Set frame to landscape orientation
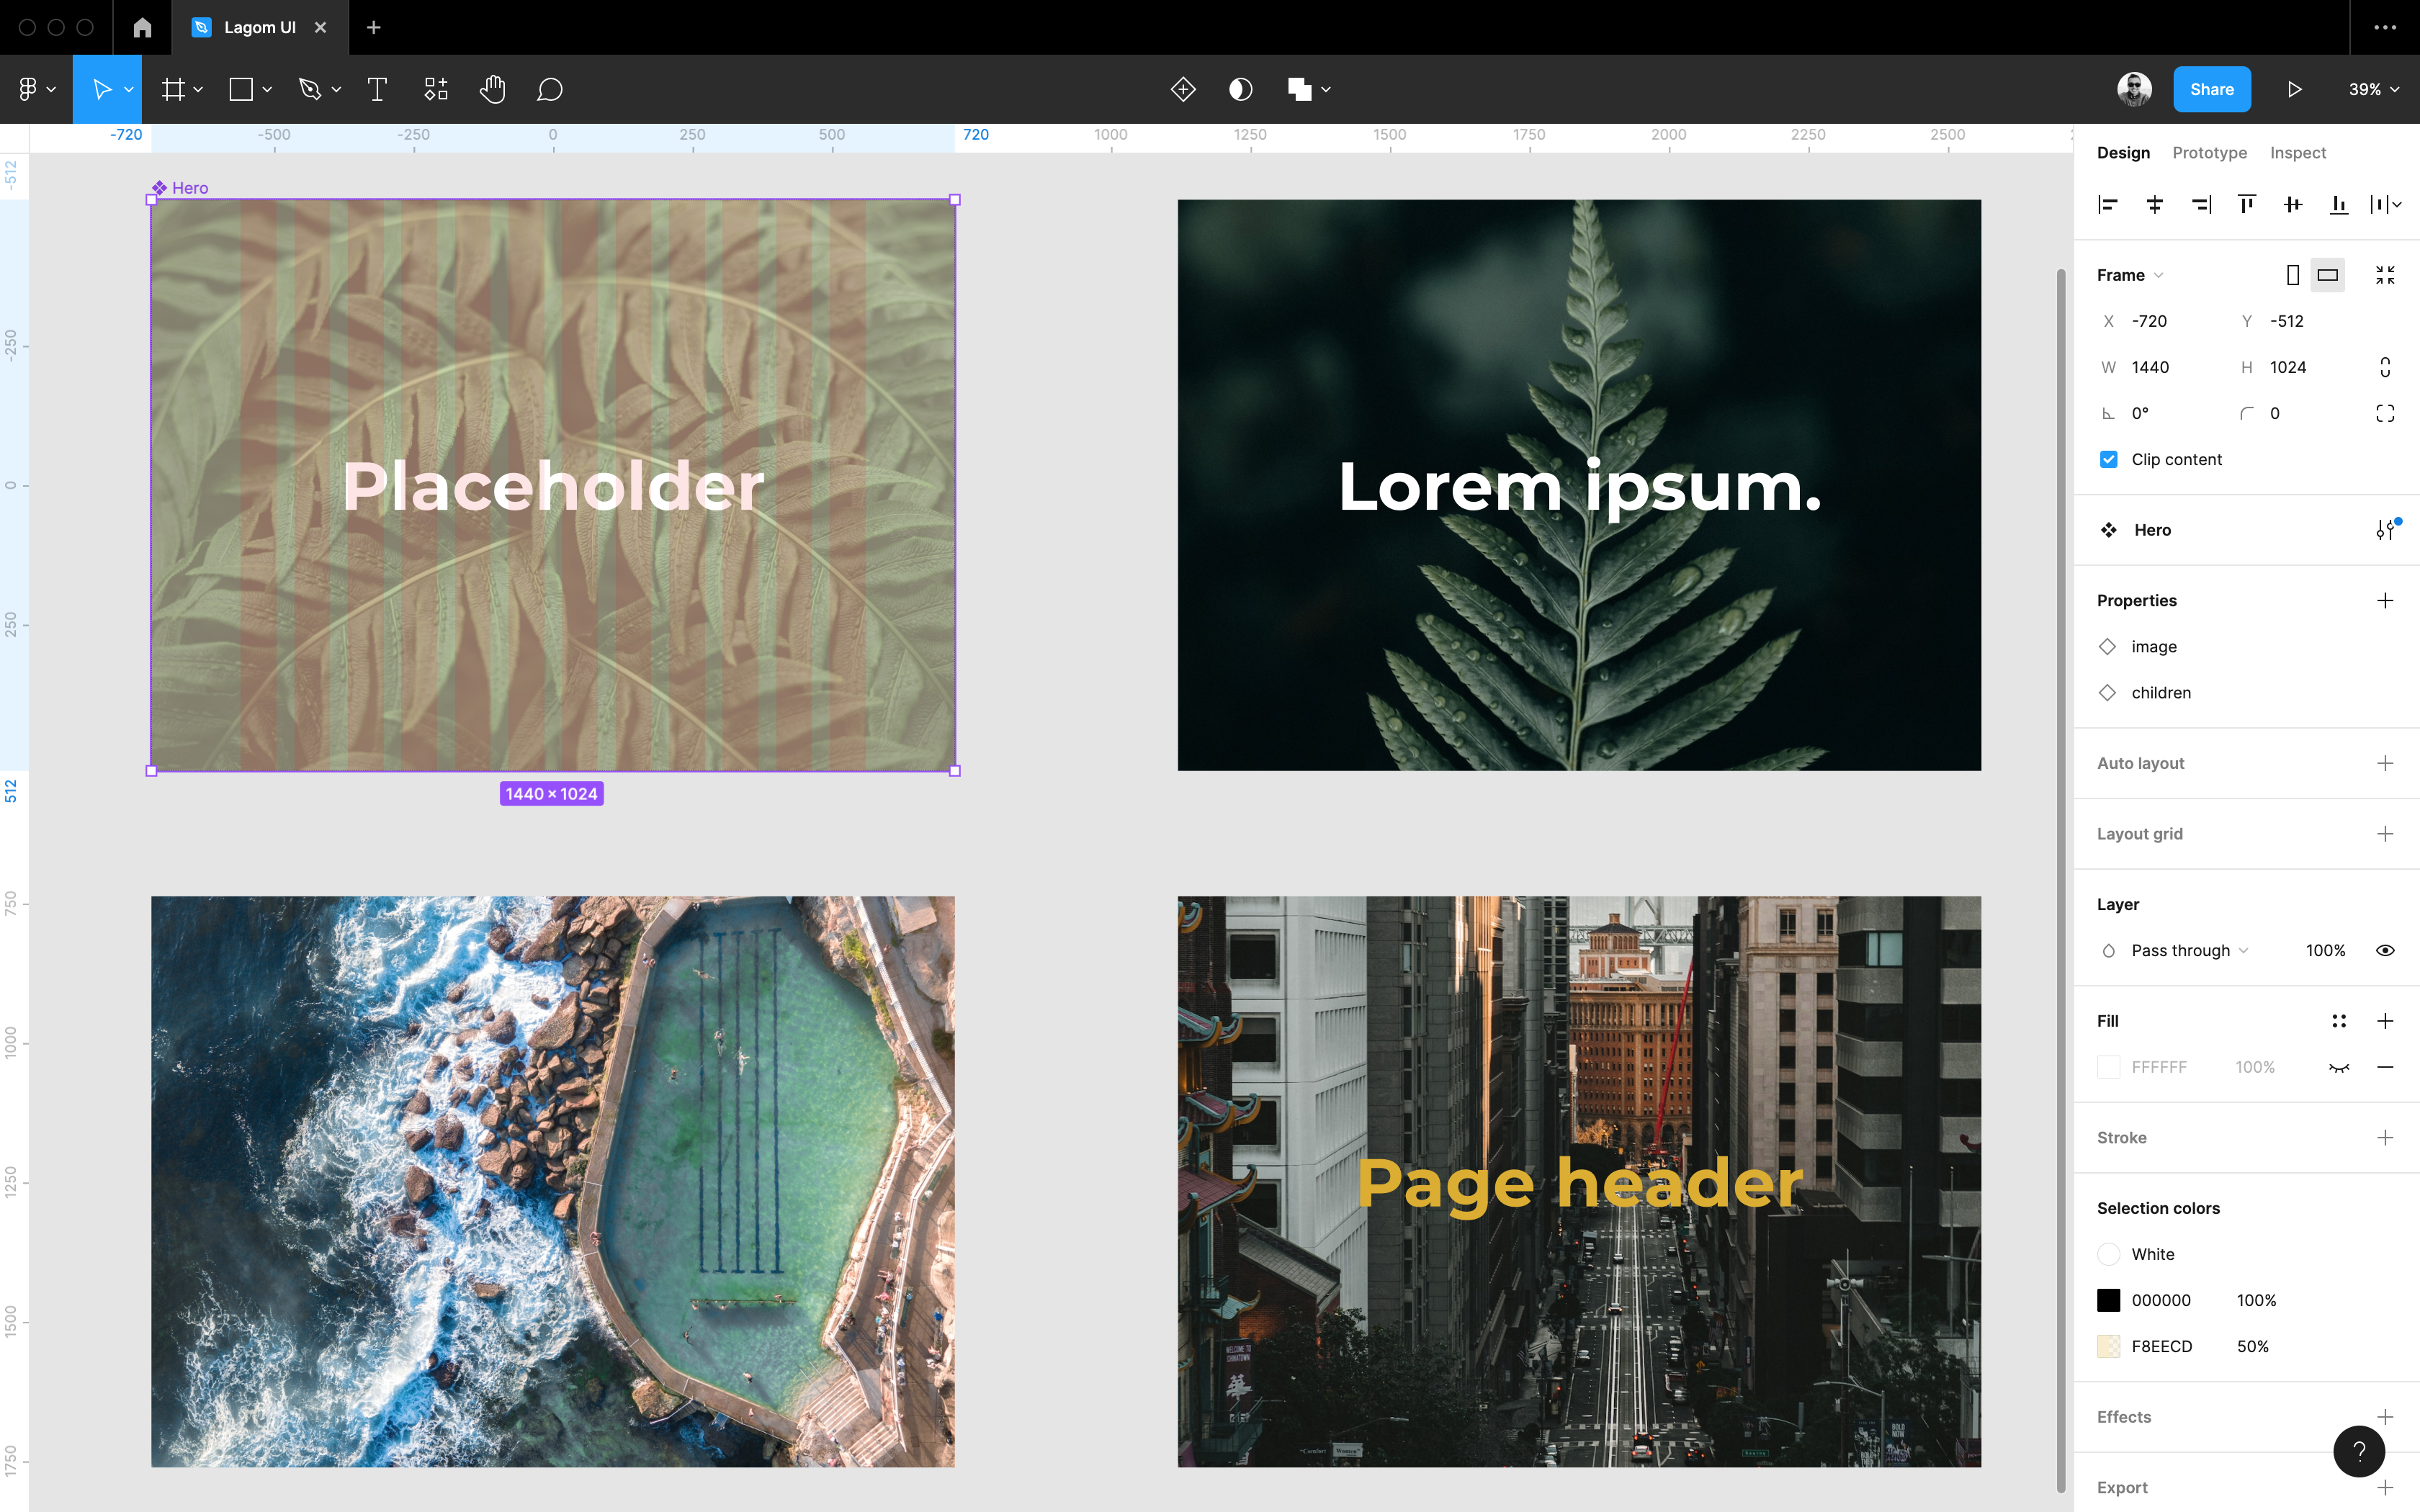2420x1512 pixels. point(2327,275)
